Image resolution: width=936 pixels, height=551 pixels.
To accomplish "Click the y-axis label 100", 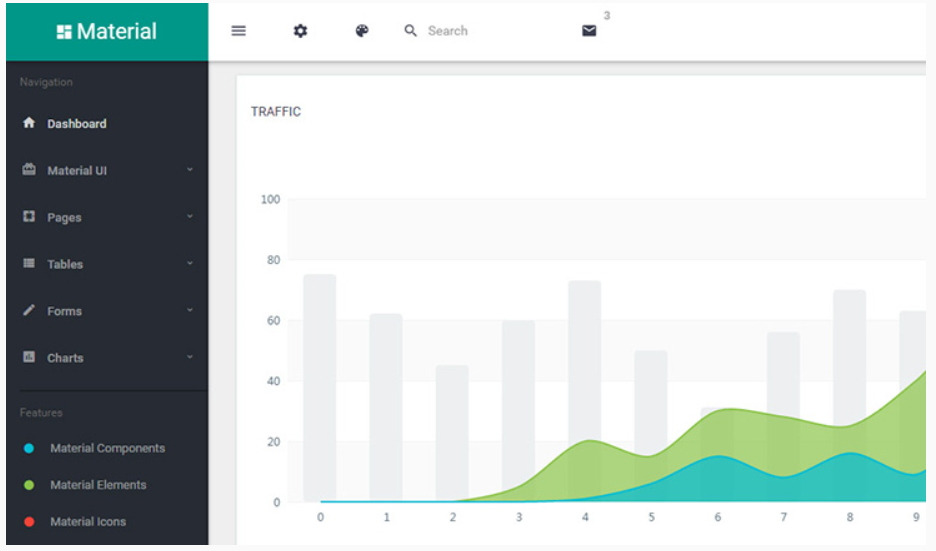I will click(270, 199).
